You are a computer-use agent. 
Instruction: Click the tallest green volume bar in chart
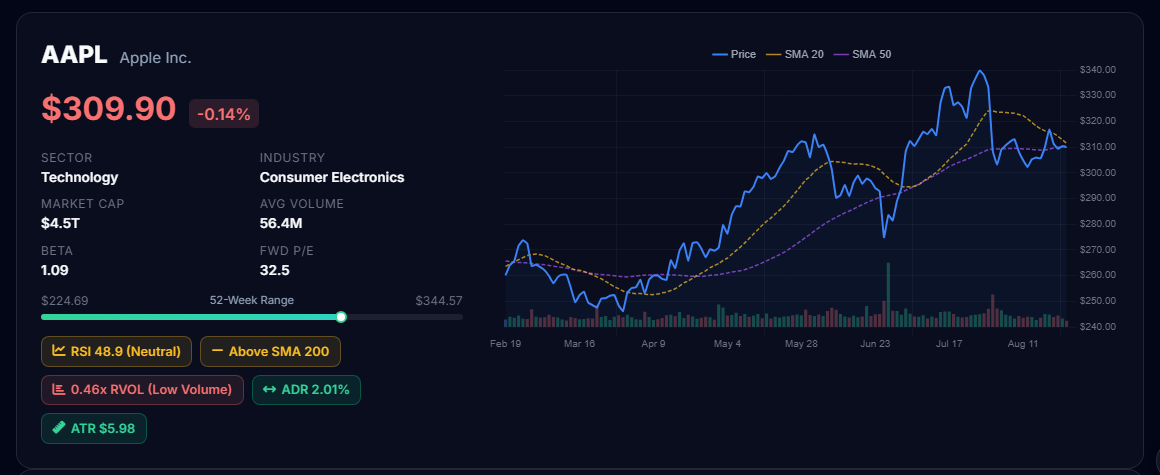pyautogui.click(x=888, y=294)
